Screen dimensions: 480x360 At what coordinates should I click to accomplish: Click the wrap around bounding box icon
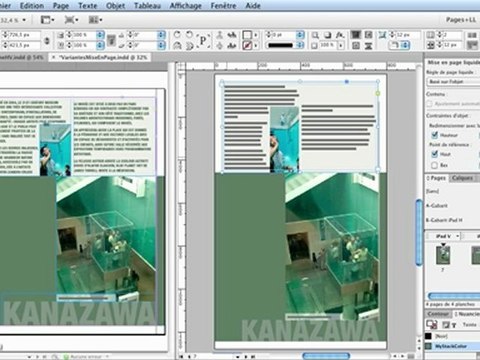[368, 35]
